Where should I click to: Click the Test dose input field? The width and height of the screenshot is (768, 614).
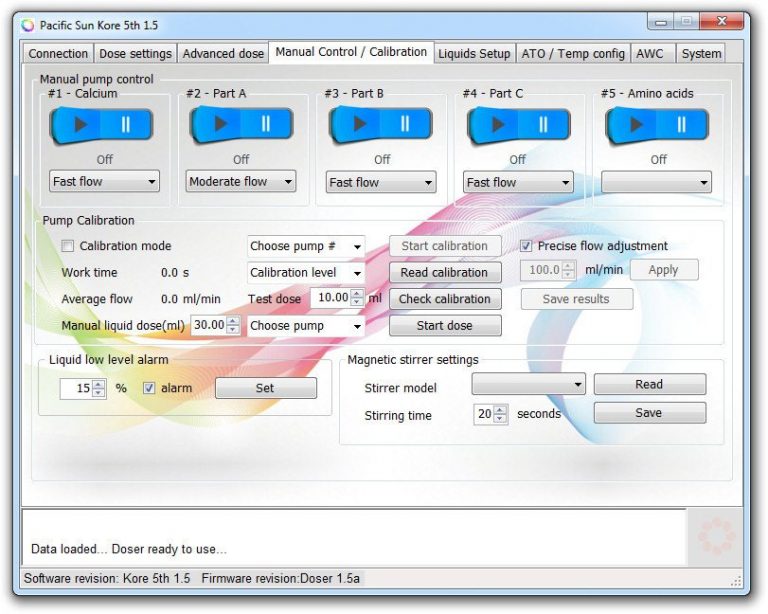pyautogui.click(x=329, y=298)
